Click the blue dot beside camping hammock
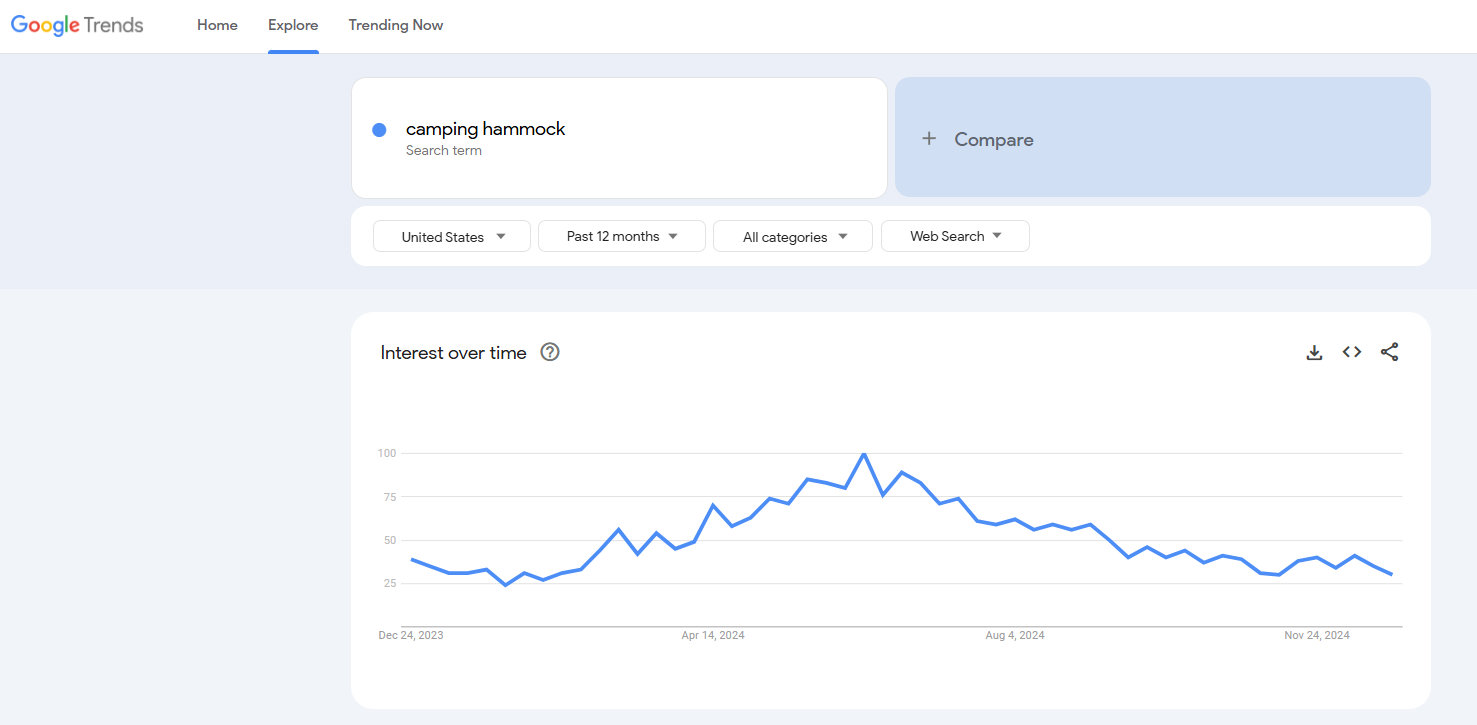 tap(379, 130)
